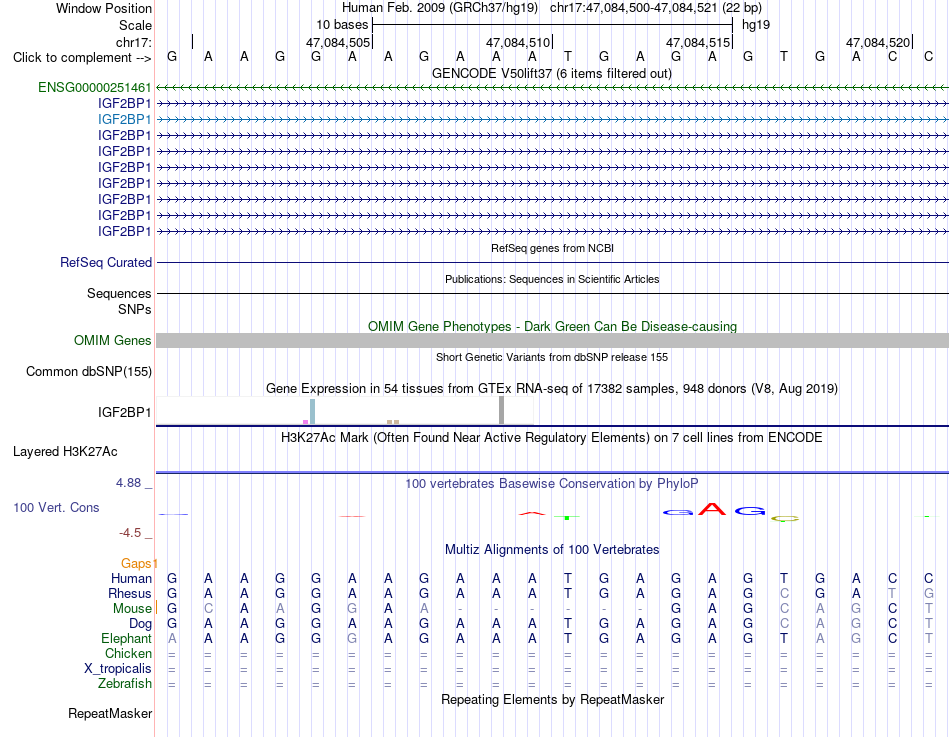This screenshot has width=950, height=737.
Task: Open '100 vertebrates Basewise Conservation by PhyloP' title
Action: 551,484
